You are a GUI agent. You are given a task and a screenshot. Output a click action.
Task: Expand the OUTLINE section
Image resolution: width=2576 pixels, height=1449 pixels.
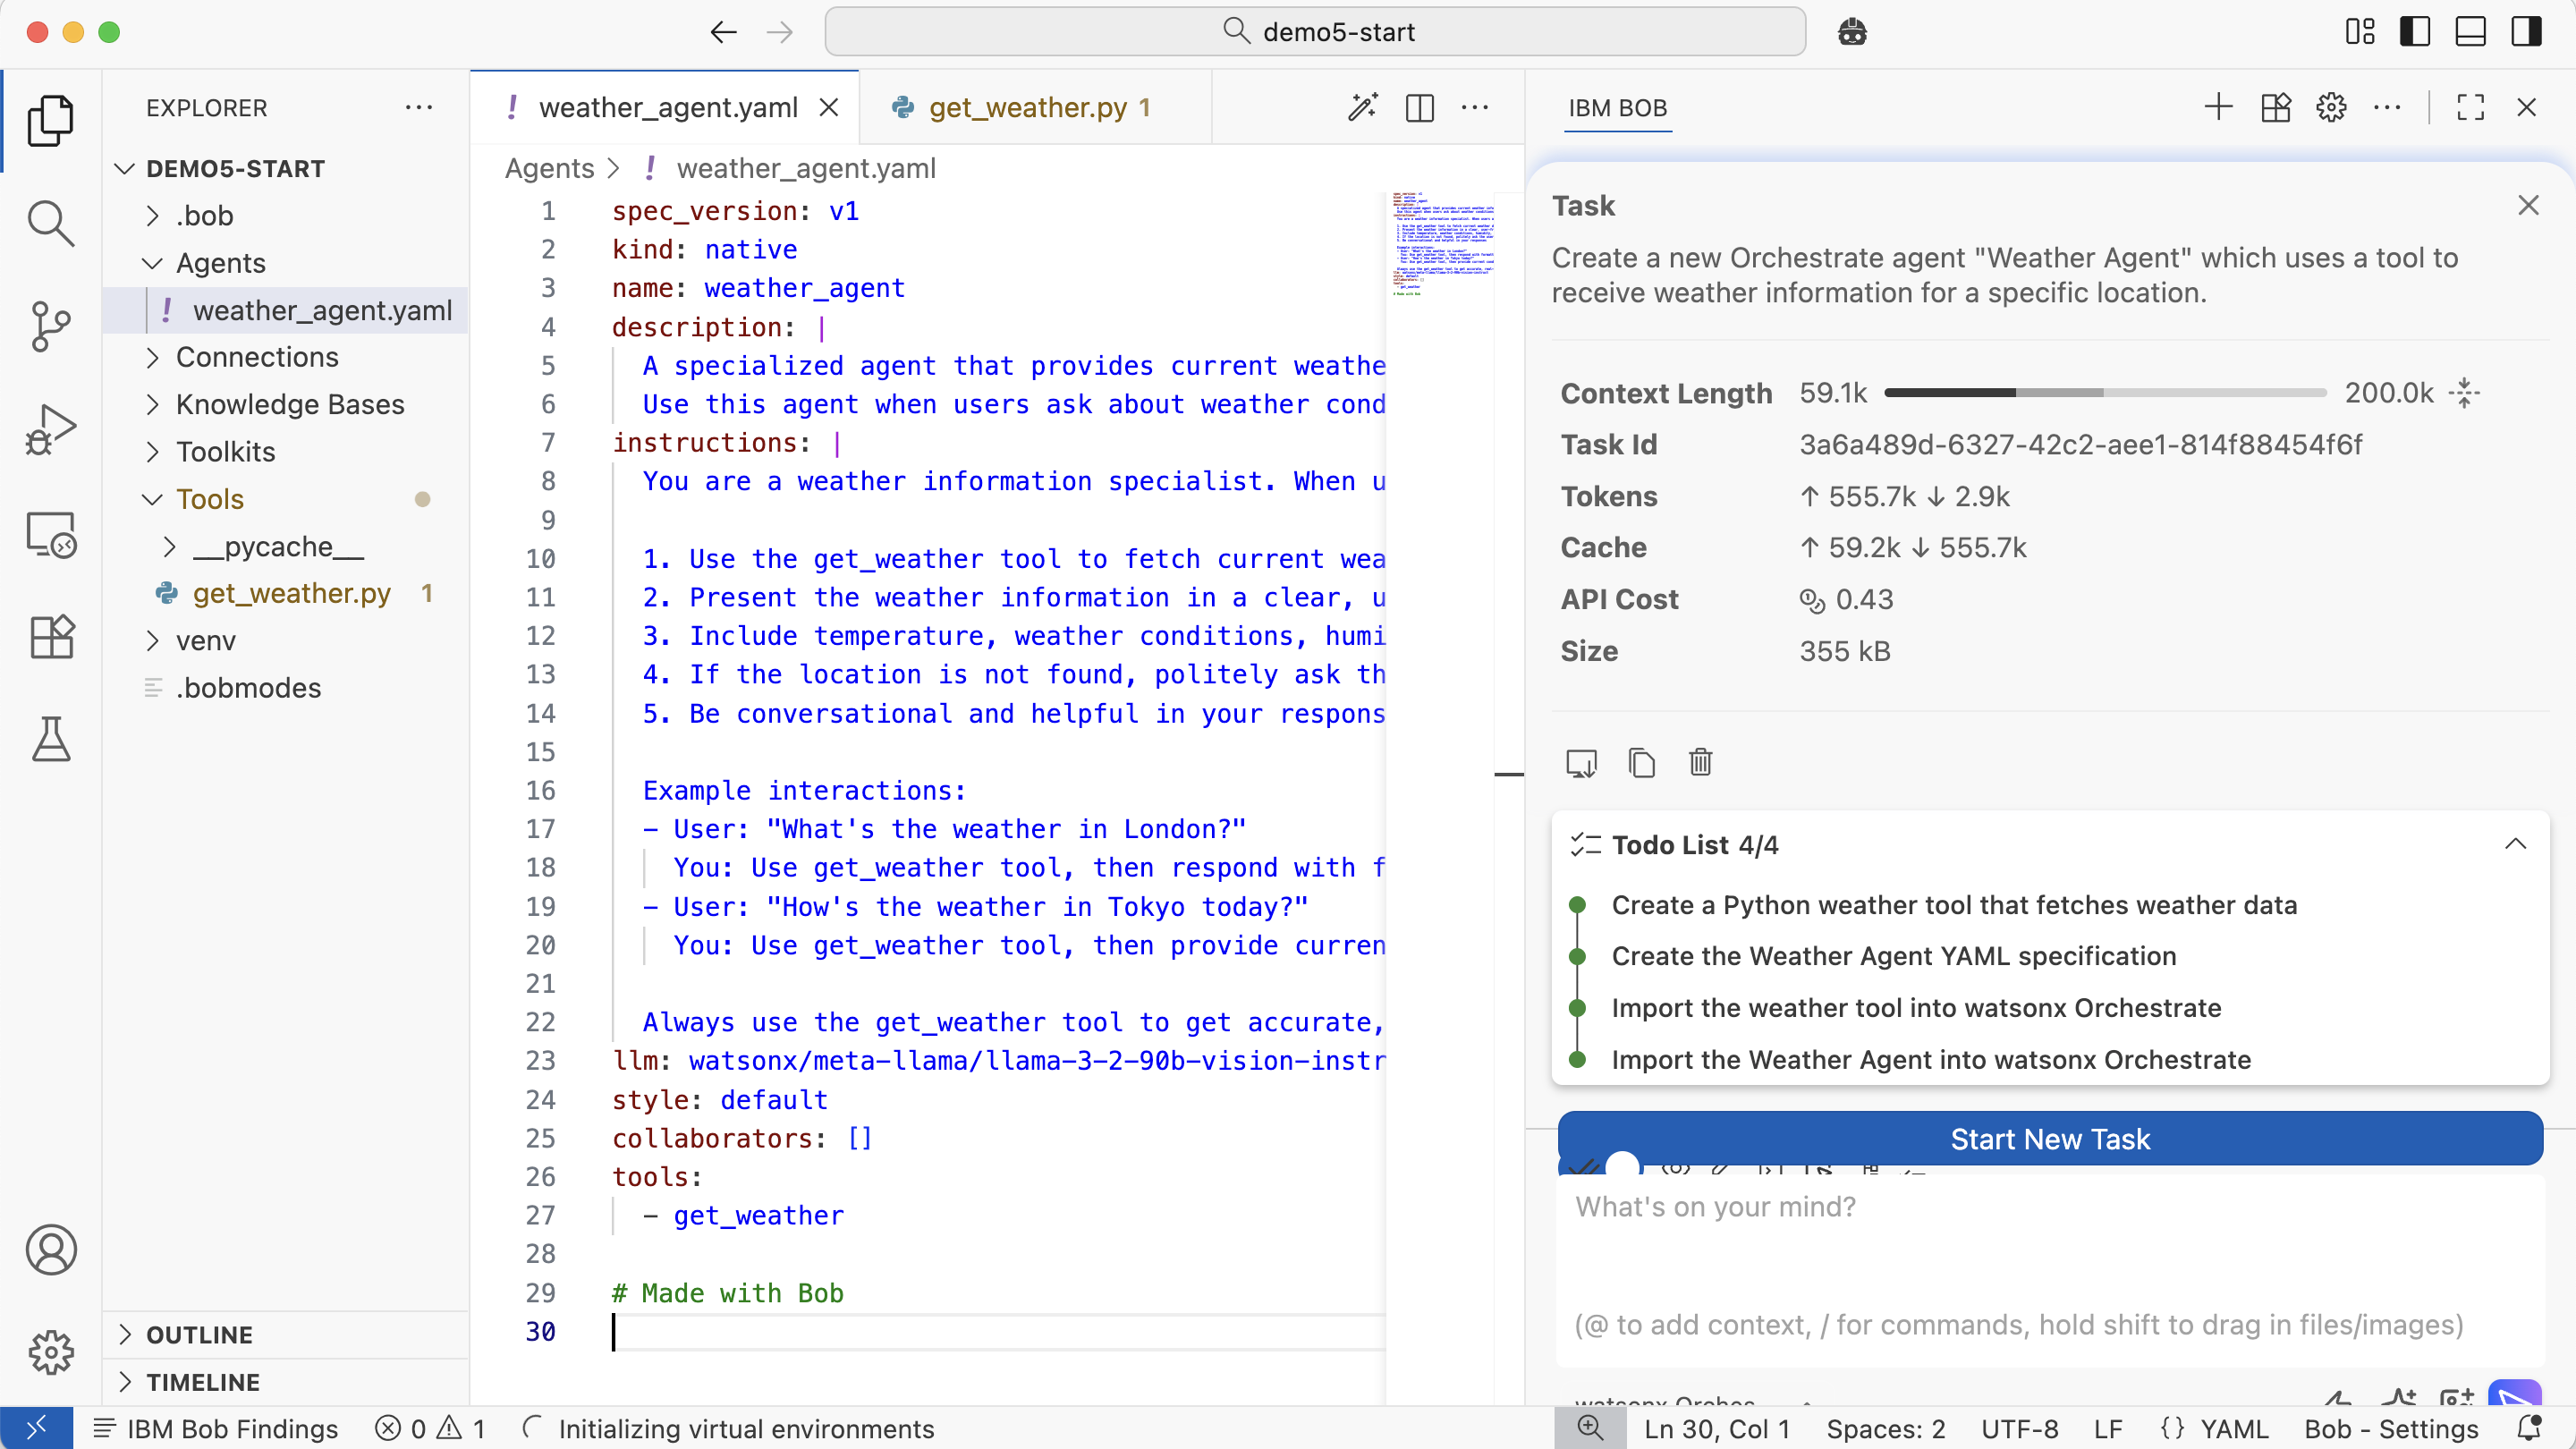pyautogui.click(x=199, y=1334)
